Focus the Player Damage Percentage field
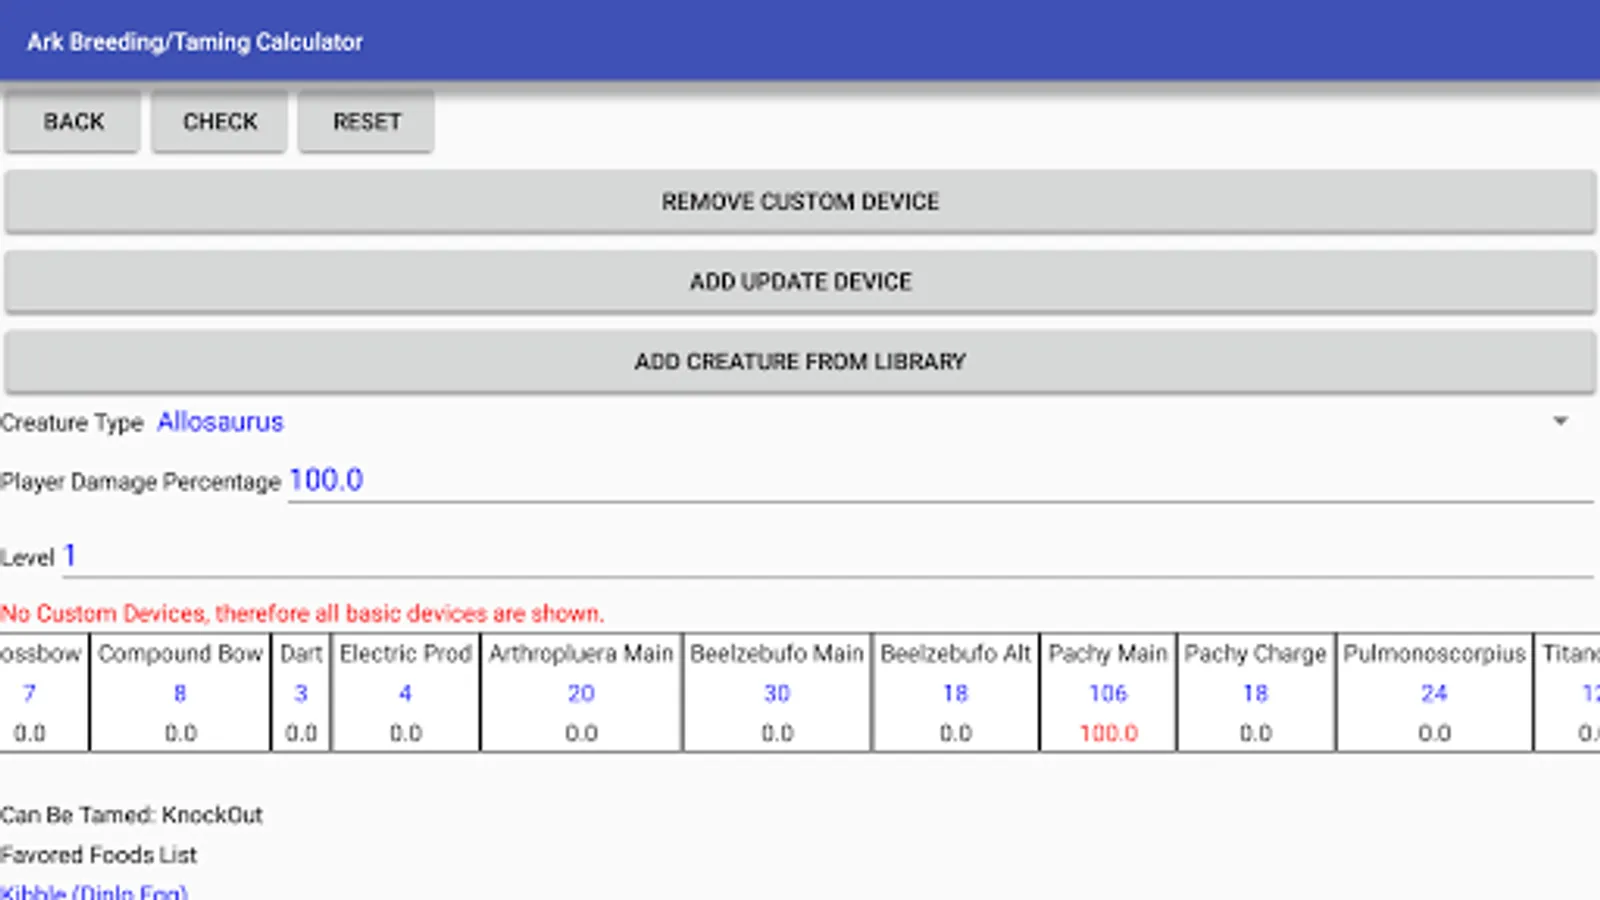Screen dimensions: 1600x900 click(940, 481)
